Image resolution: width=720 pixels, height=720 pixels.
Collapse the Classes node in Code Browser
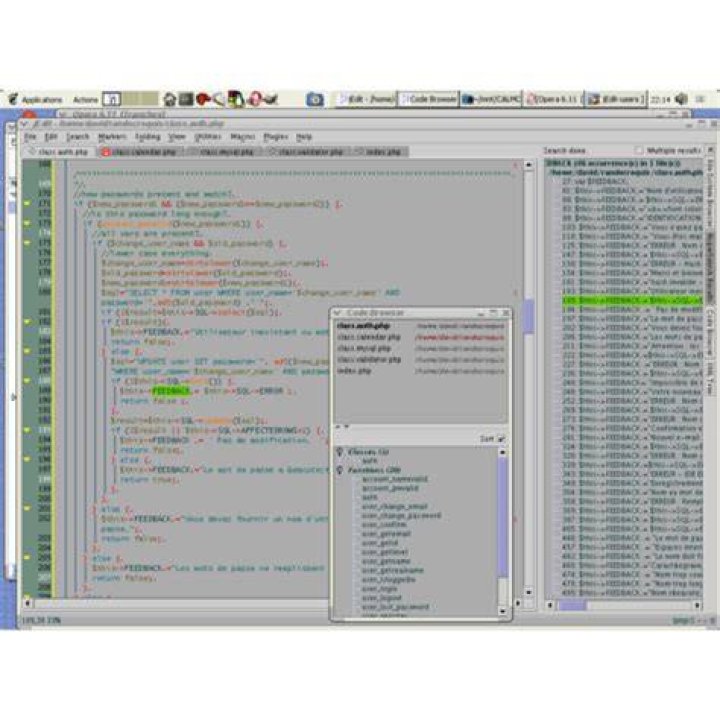340,452
